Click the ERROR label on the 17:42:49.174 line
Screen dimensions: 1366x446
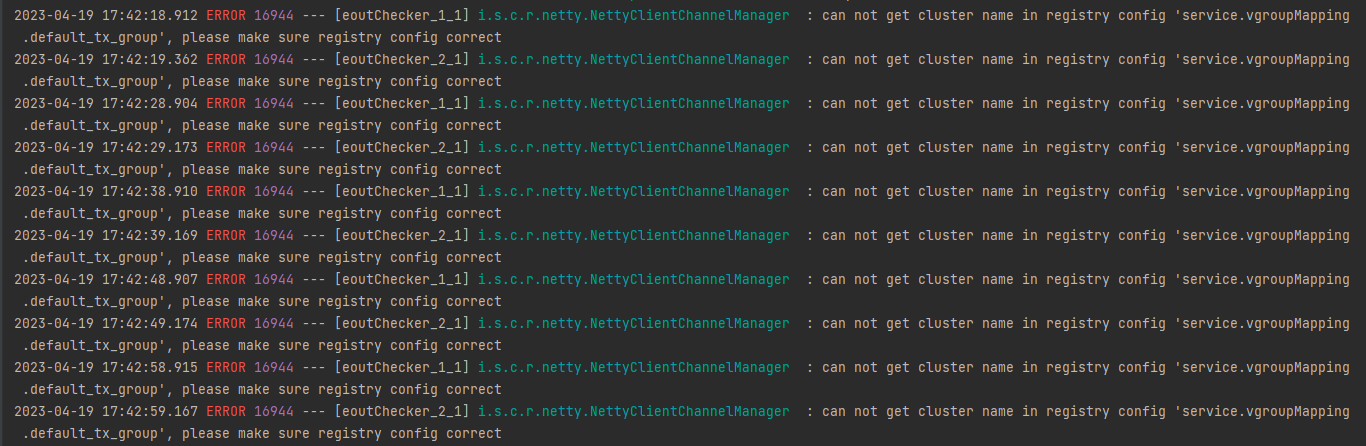click(225, 324)
